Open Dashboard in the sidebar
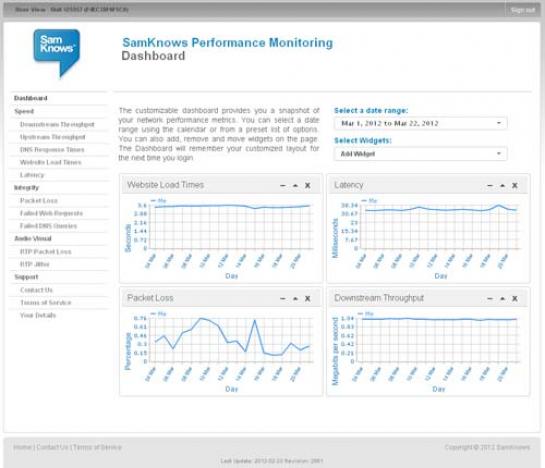545x468 pixels. point(31,98)
